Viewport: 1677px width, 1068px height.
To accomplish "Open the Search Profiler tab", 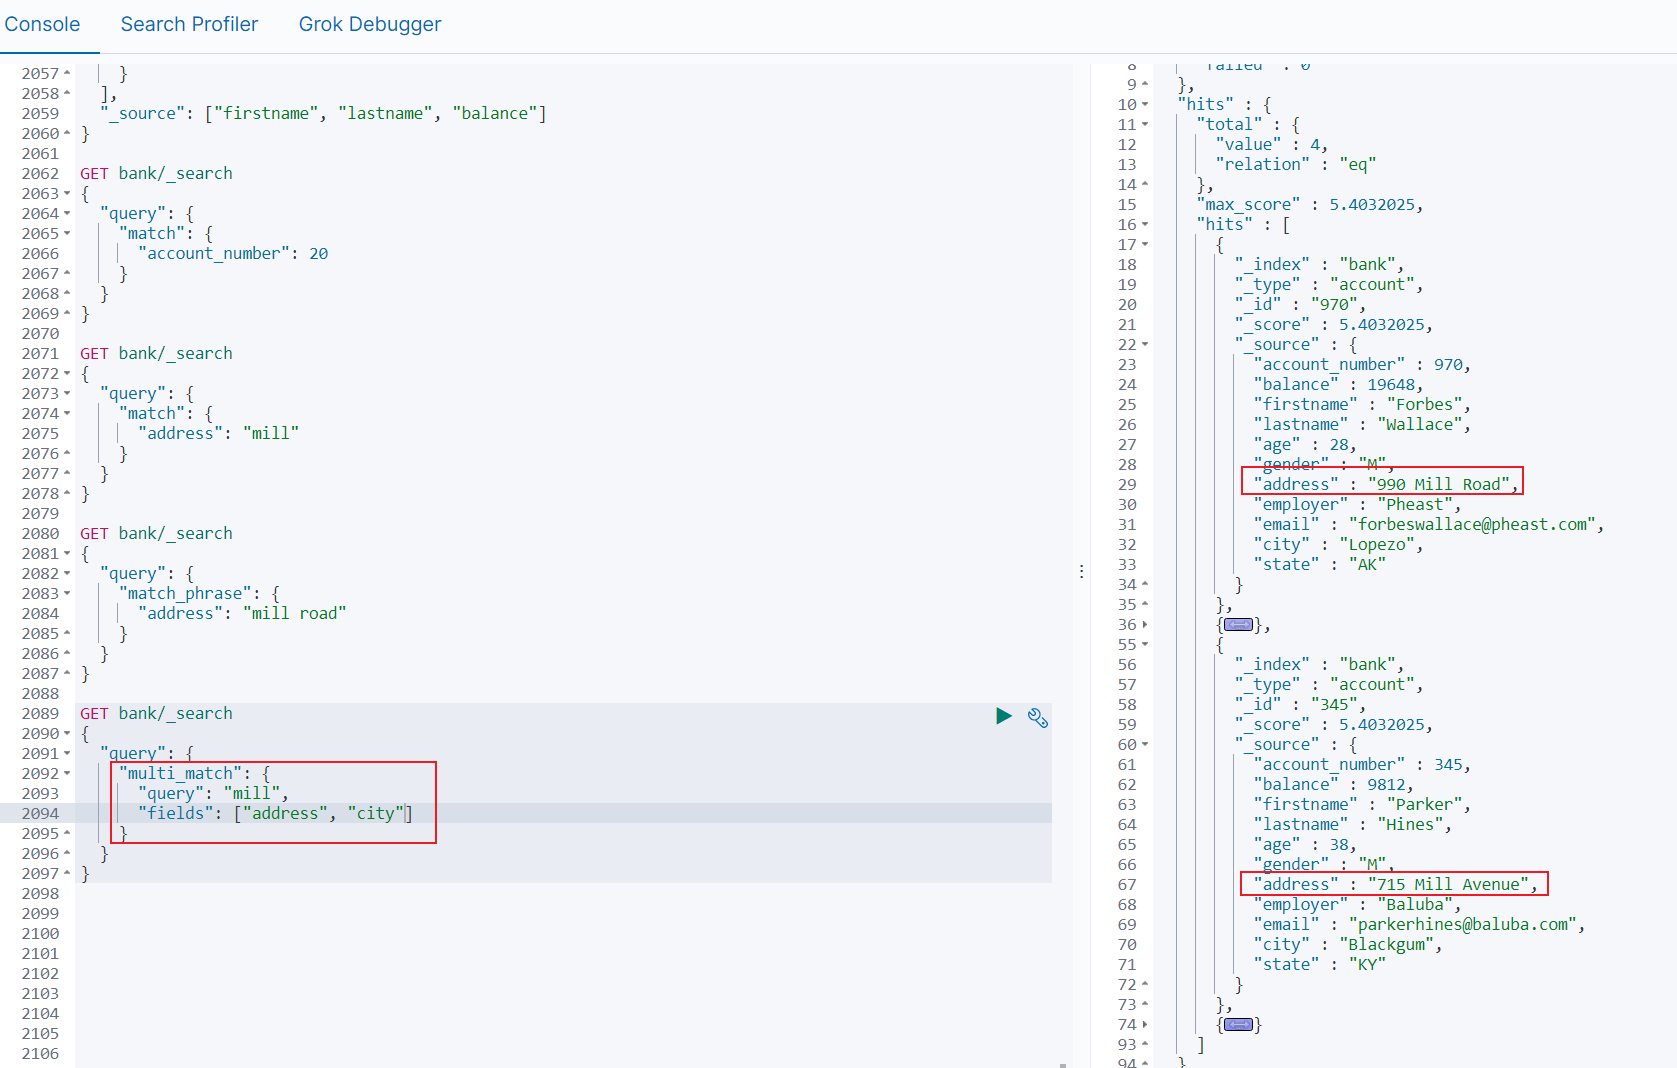I will pyautogui.click(x=189, y=24).
